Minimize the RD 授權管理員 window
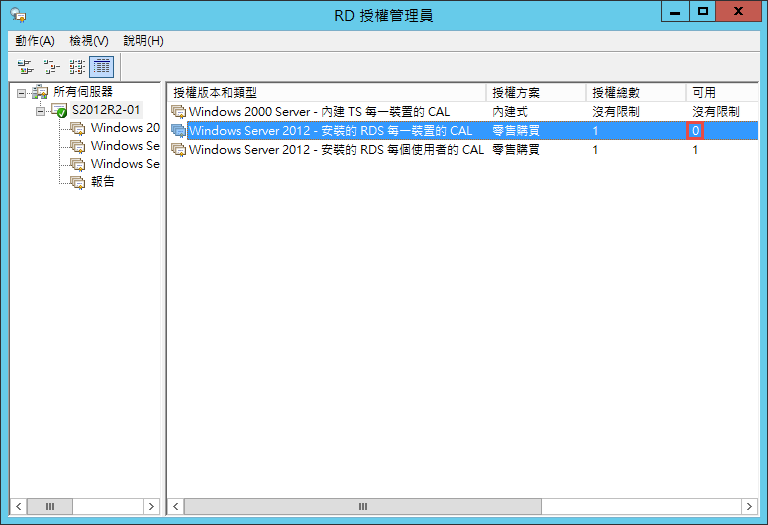This screenshot has height=525, width=768. [675, 12]
